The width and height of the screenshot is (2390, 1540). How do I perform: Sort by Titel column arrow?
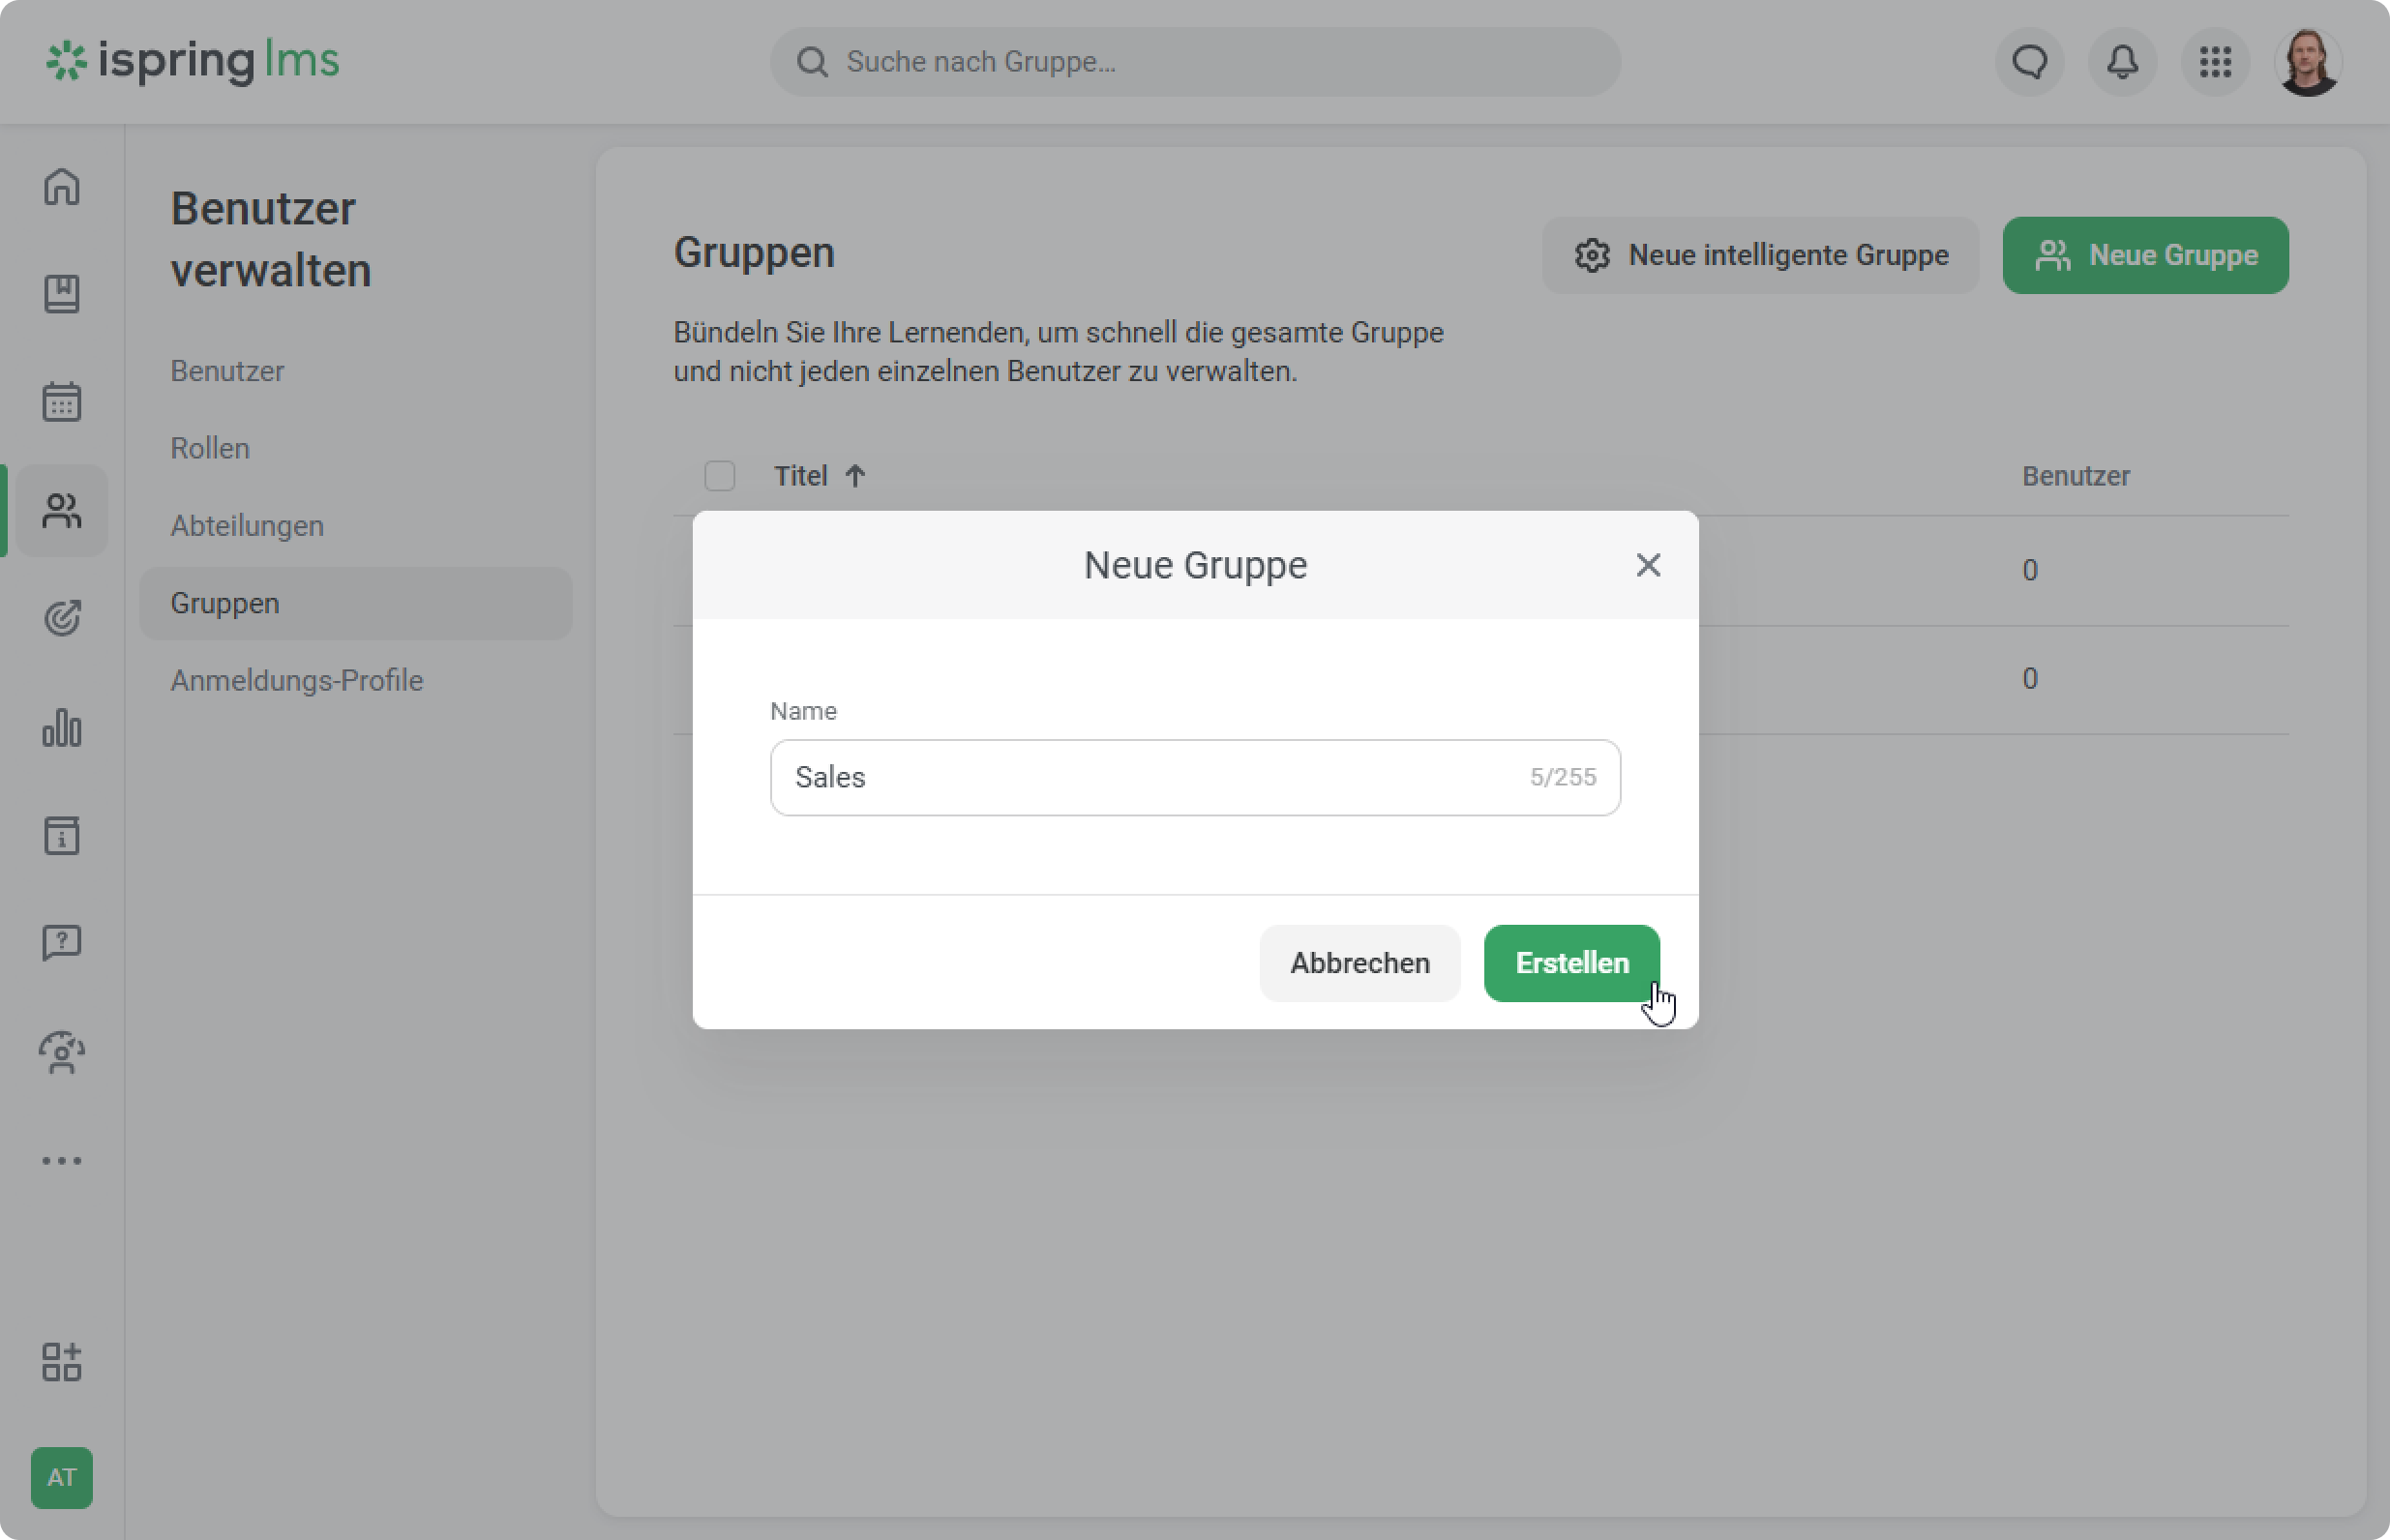click(855, 476)
